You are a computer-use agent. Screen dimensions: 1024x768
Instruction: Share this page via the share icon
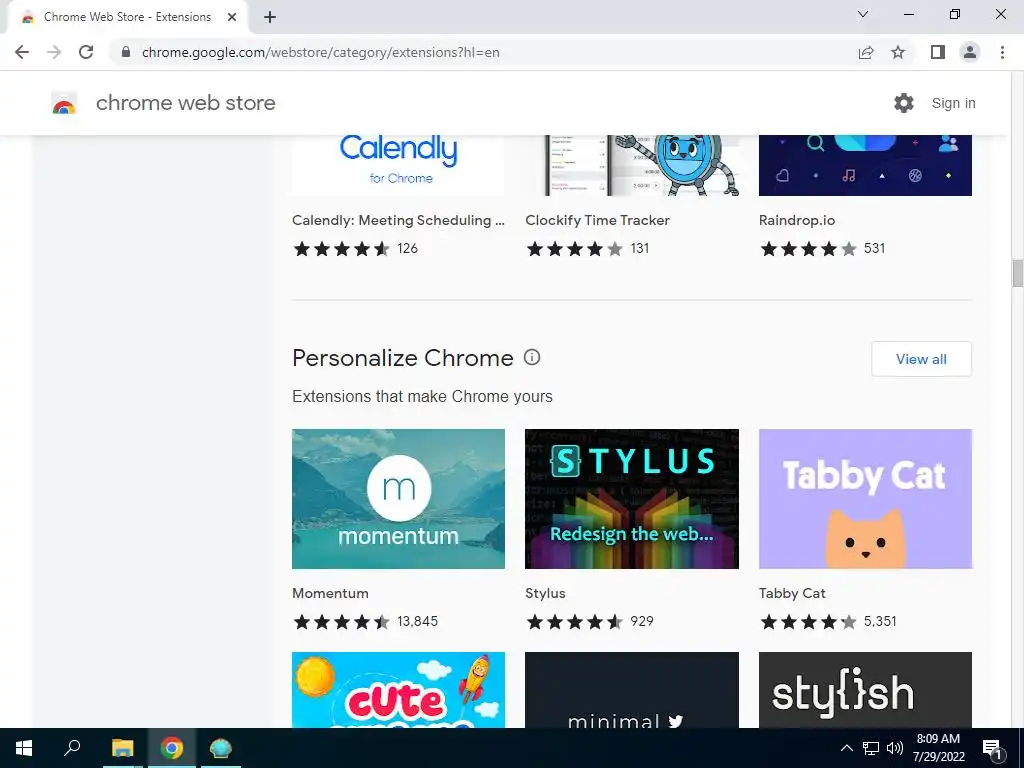pyautogui.click(x=866, y=52)
